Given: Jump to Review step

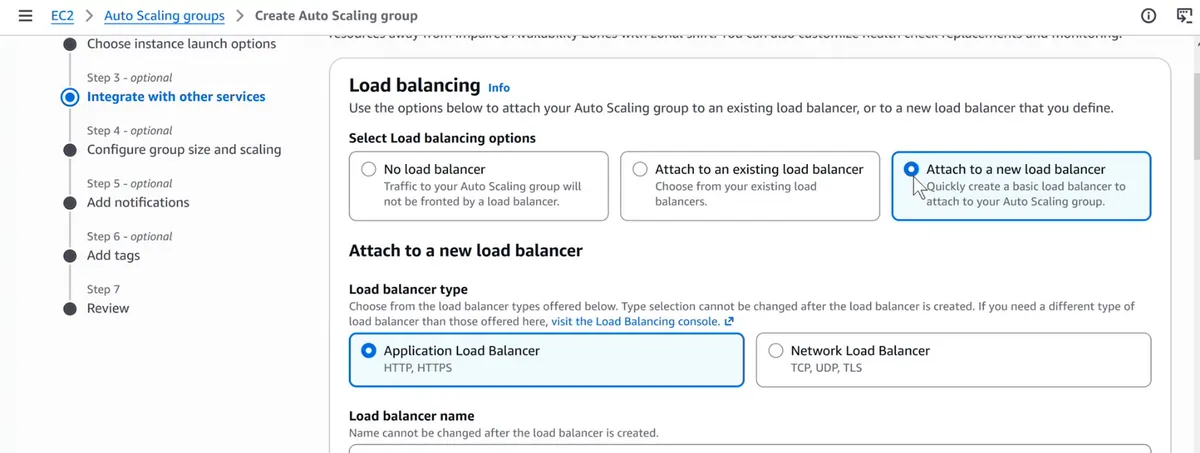Looking at the screenshot, I should point(108,308).
